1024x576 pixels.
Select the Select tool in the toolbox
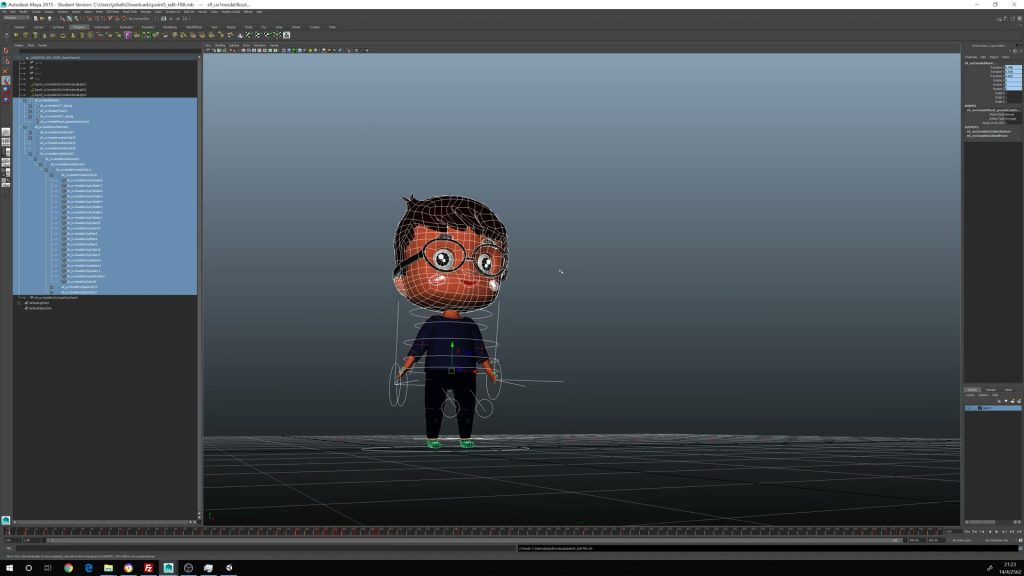pos(6,50)
